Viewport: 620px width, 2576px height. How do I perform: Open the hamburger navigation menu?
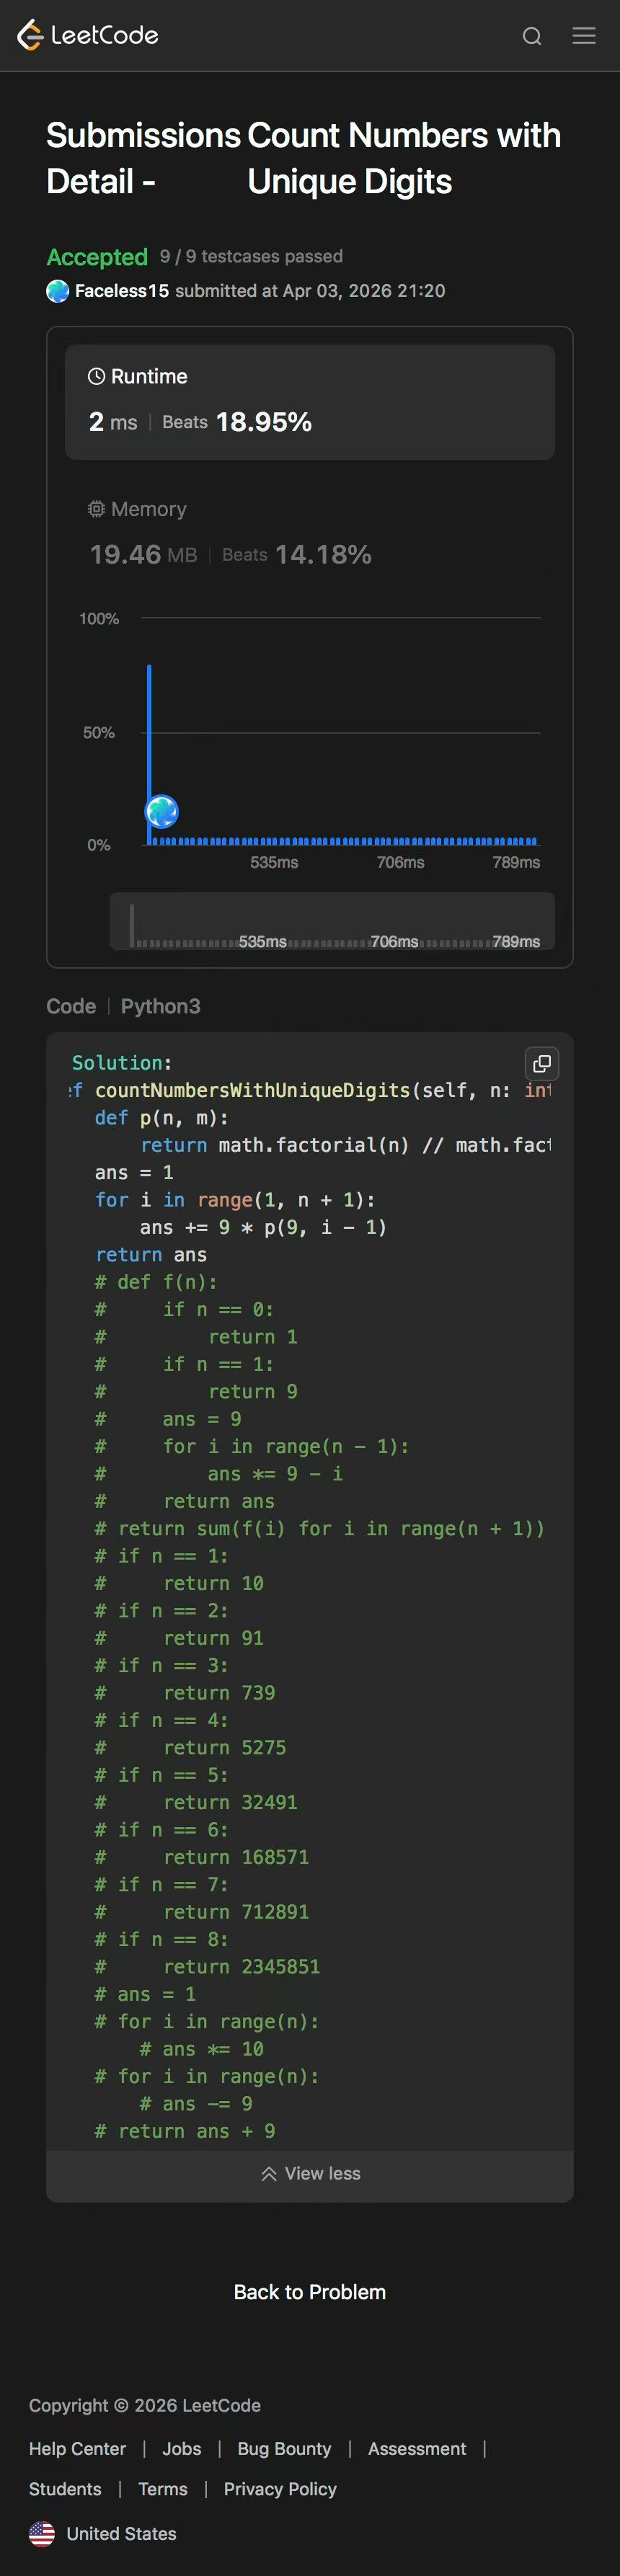(x=584, y=36)
